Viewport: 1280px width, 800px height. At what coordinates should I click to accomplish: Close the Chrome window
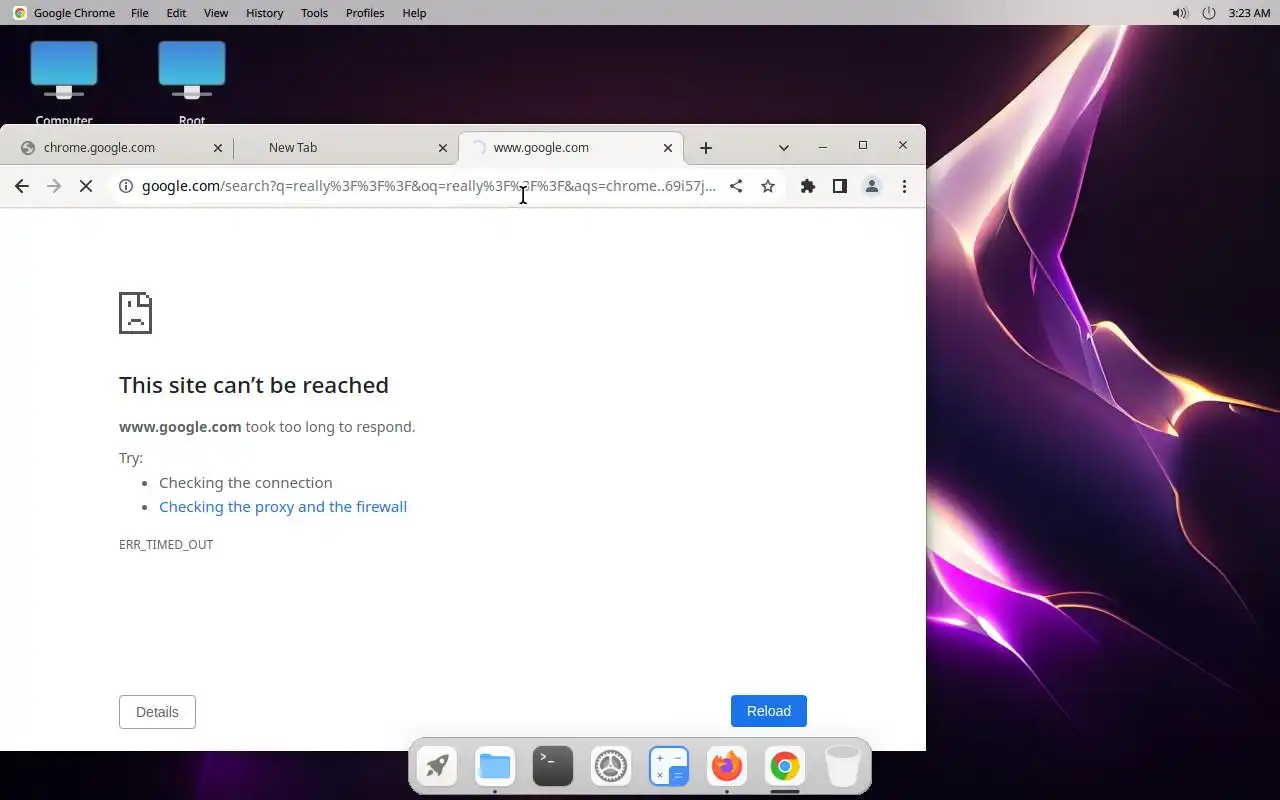point(903,146)
